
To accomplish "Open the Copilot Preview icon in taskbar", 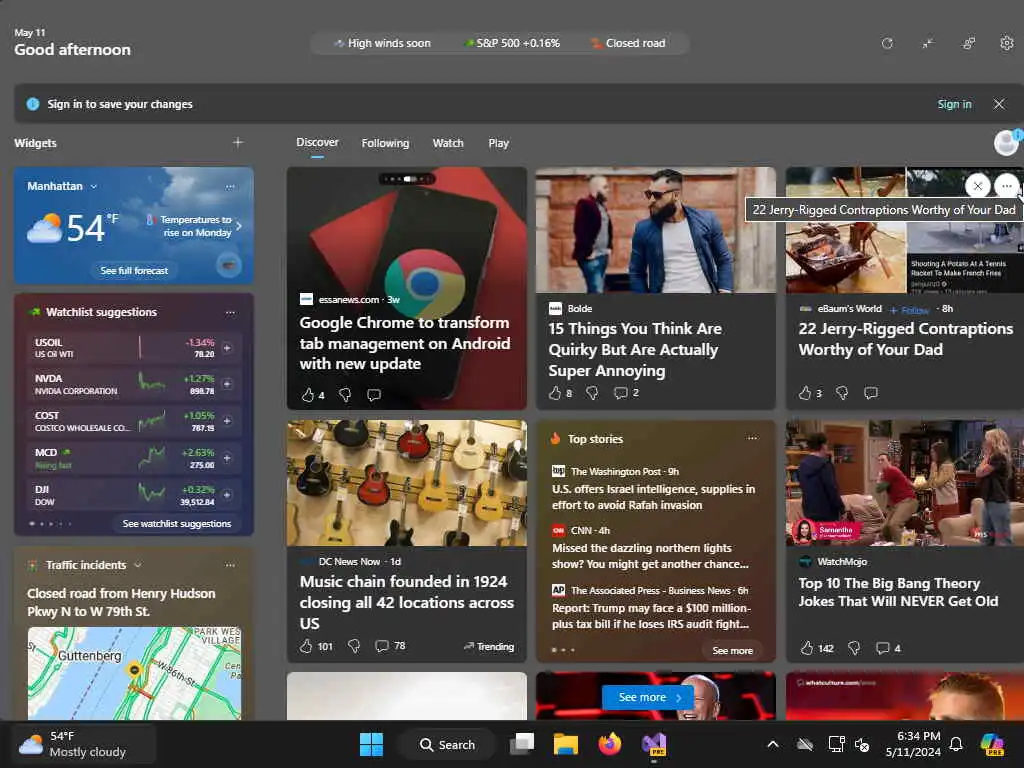I will (992, 744).
